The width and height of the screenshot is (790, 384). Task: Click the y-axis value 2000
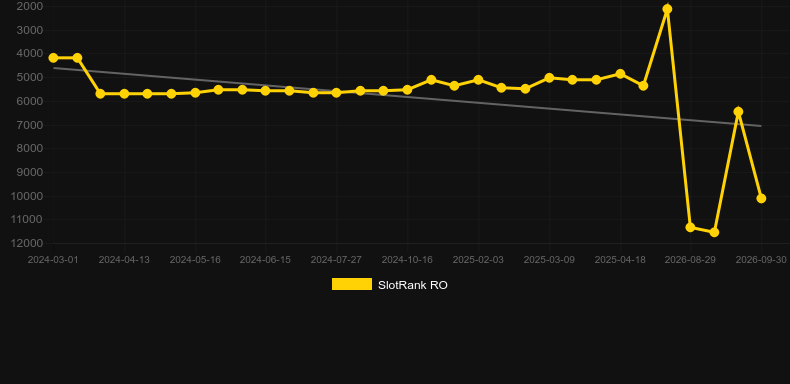[30, 6]
